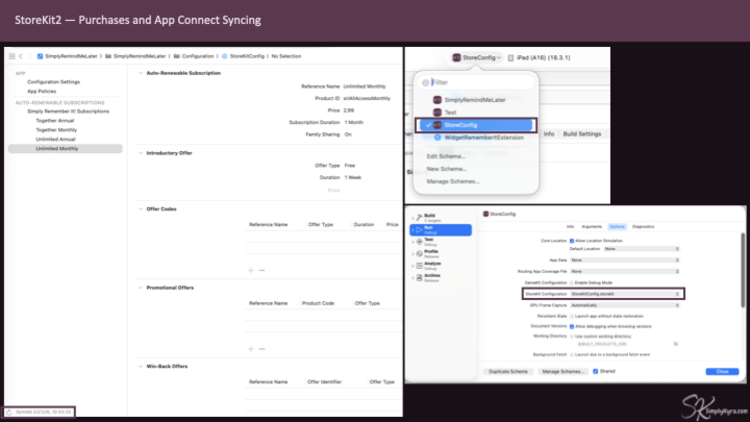The height and width of the screenshot is (422, 750).
Task: Collapse the Offer Codes section
Action: click(x=141, y=209)
